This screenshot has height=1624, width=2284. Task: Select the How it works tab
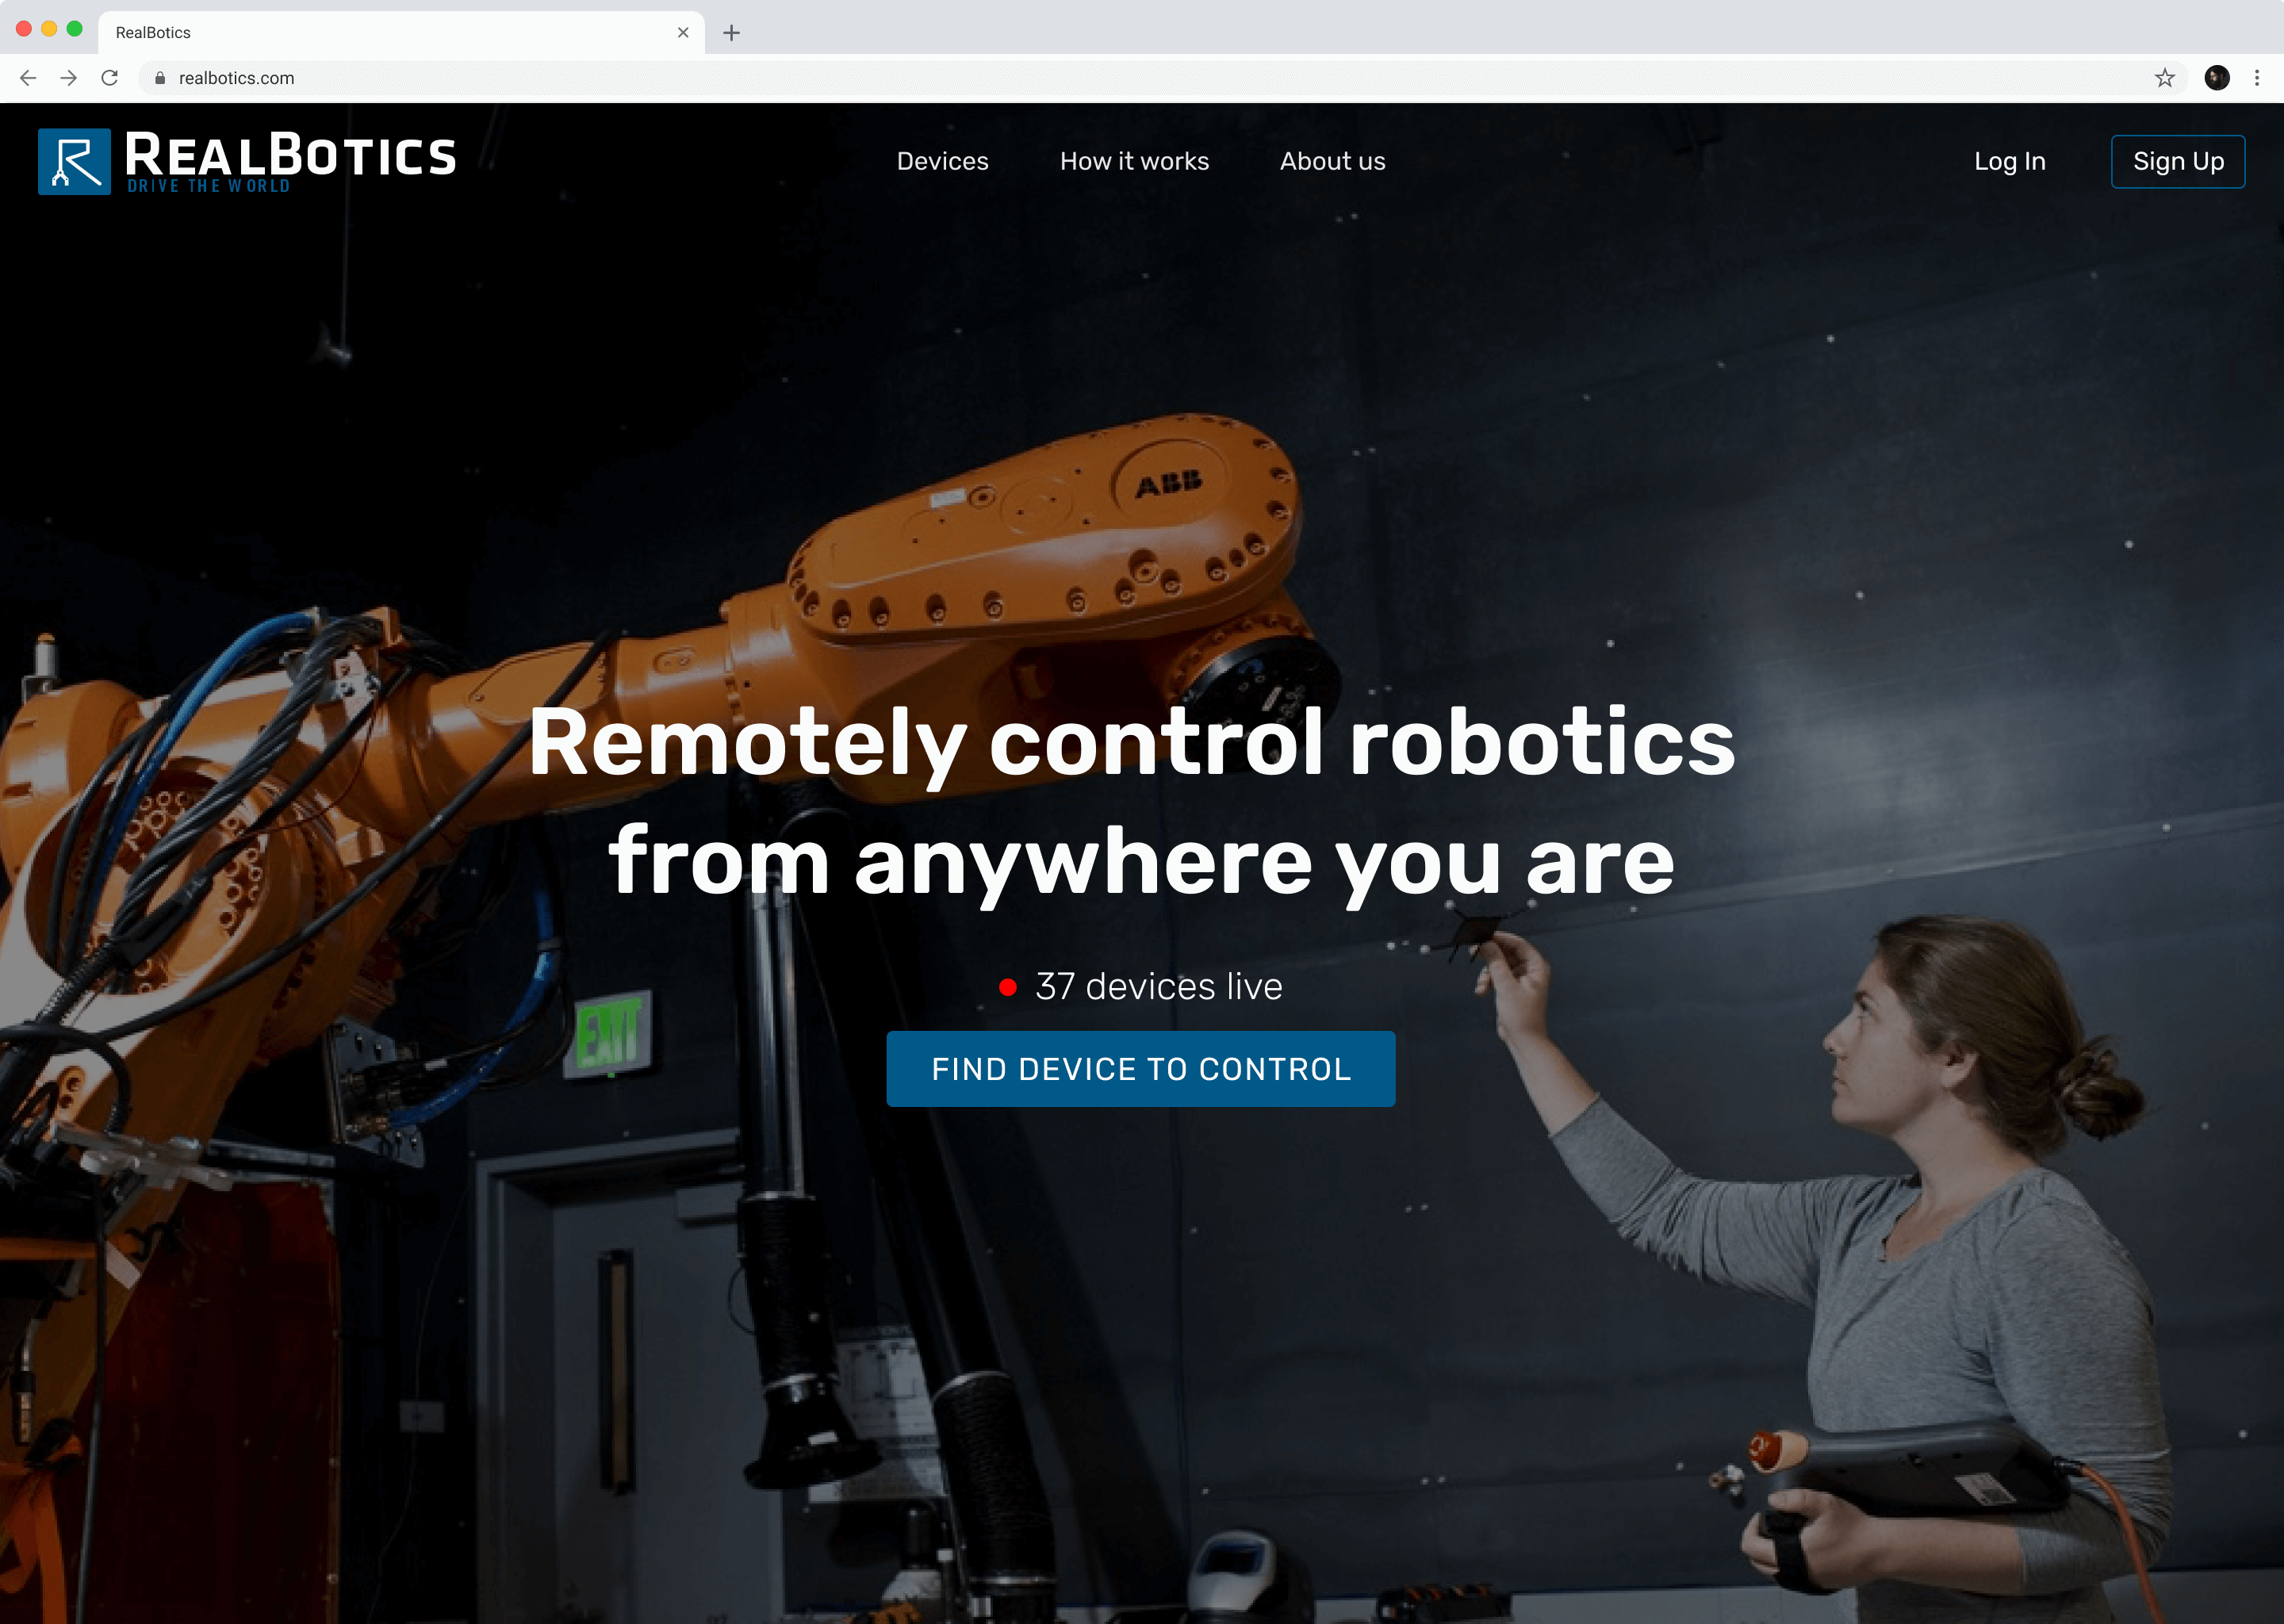tap(1133, 162)
